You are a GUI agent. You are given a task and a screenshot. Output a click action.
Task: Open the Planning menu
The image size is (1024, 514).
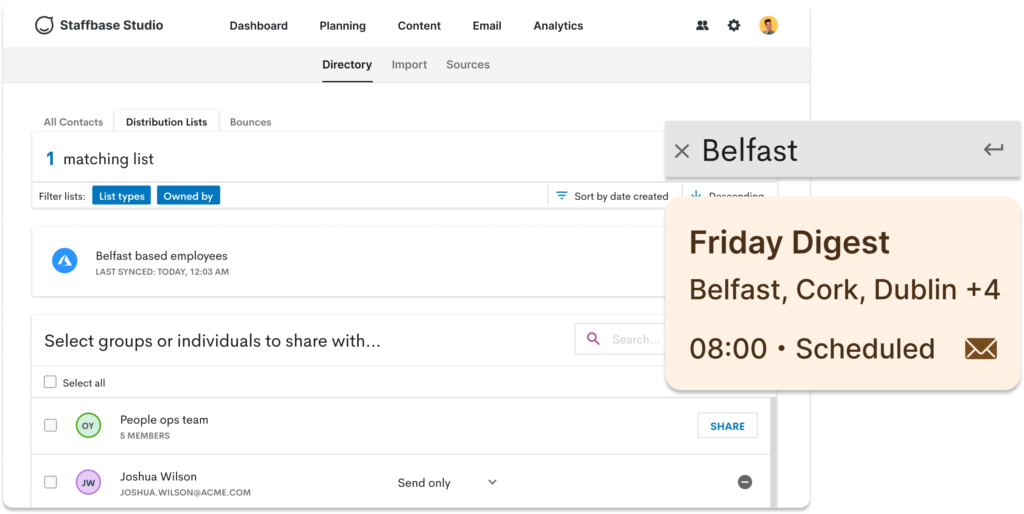click(342, 26)
